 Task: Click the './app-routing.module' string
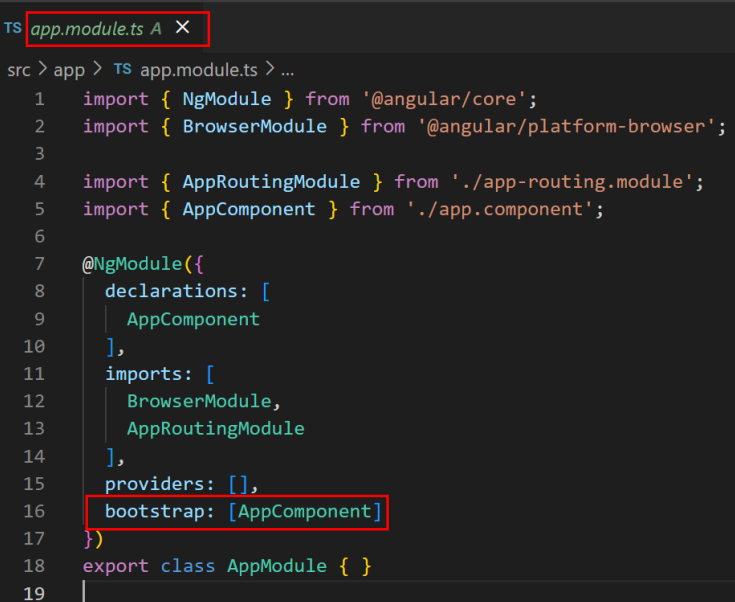point(571,182)
